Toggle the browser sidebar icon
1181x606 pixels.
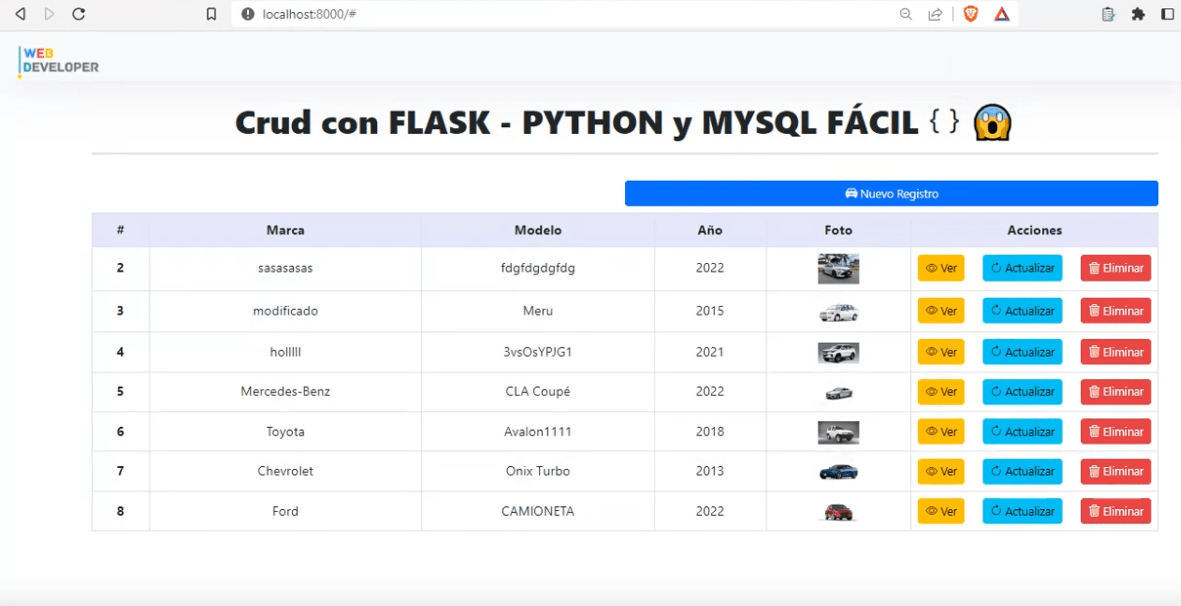point(1166,14)
